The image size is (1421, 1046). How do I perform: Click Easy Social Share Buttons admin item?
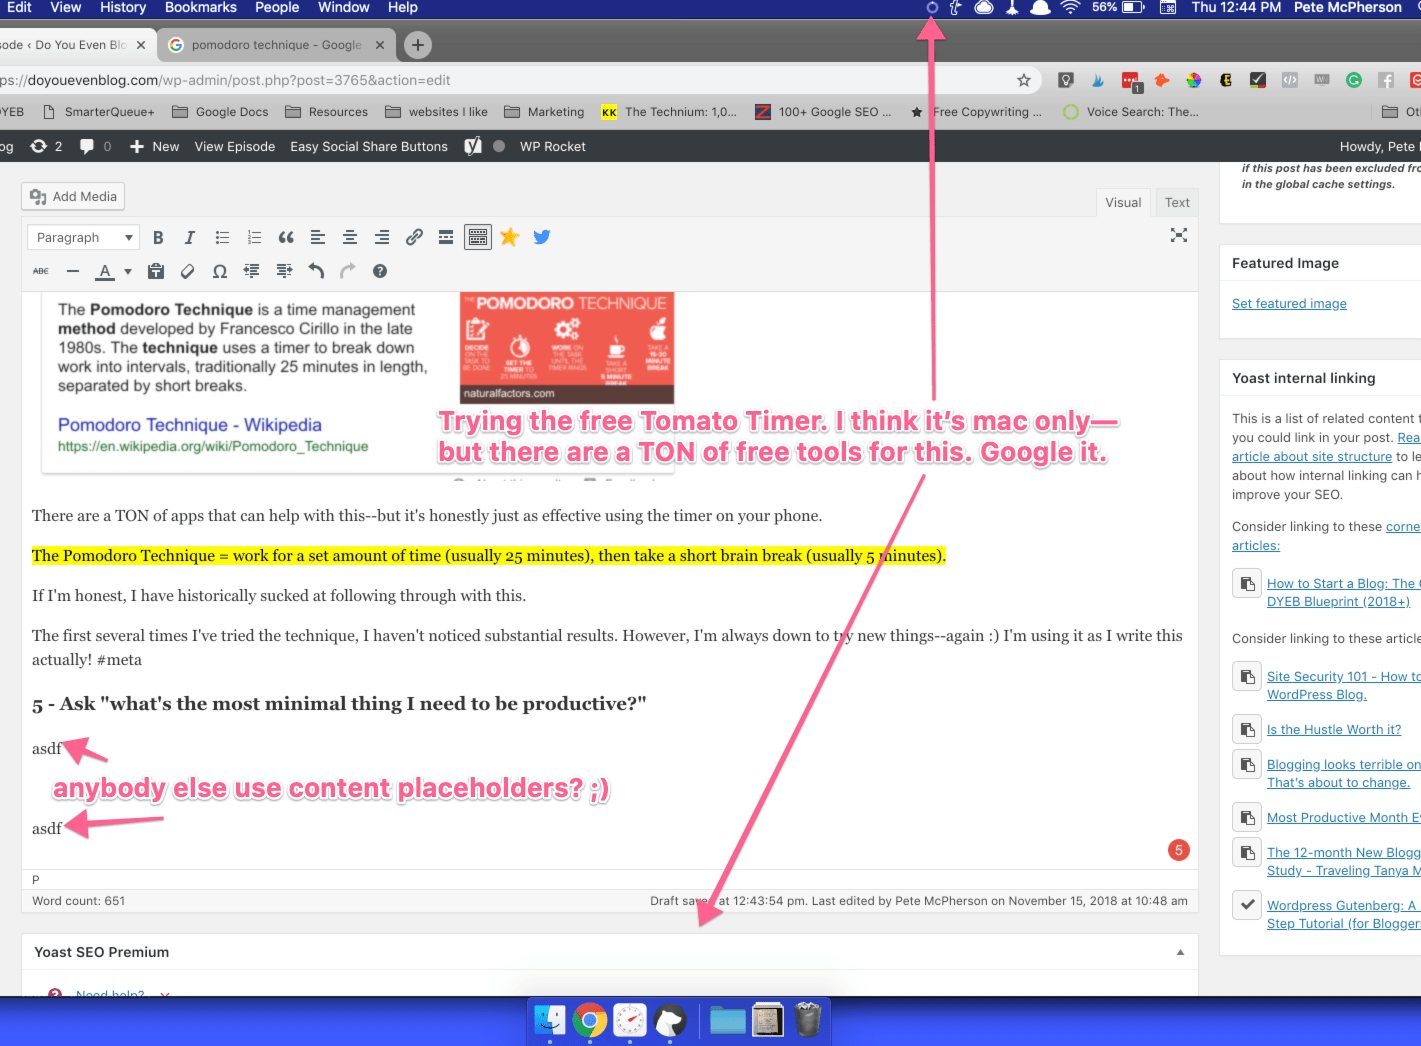[x=369, y=146]
